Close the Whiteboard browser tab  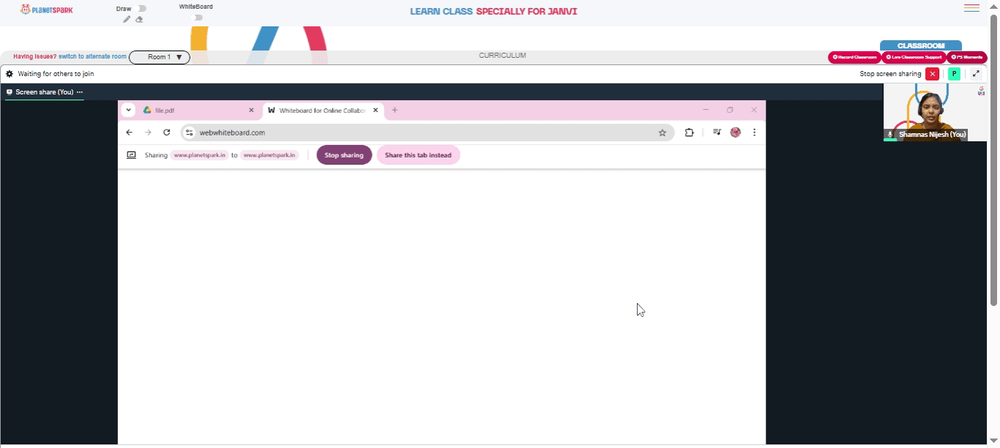point(376,110)
